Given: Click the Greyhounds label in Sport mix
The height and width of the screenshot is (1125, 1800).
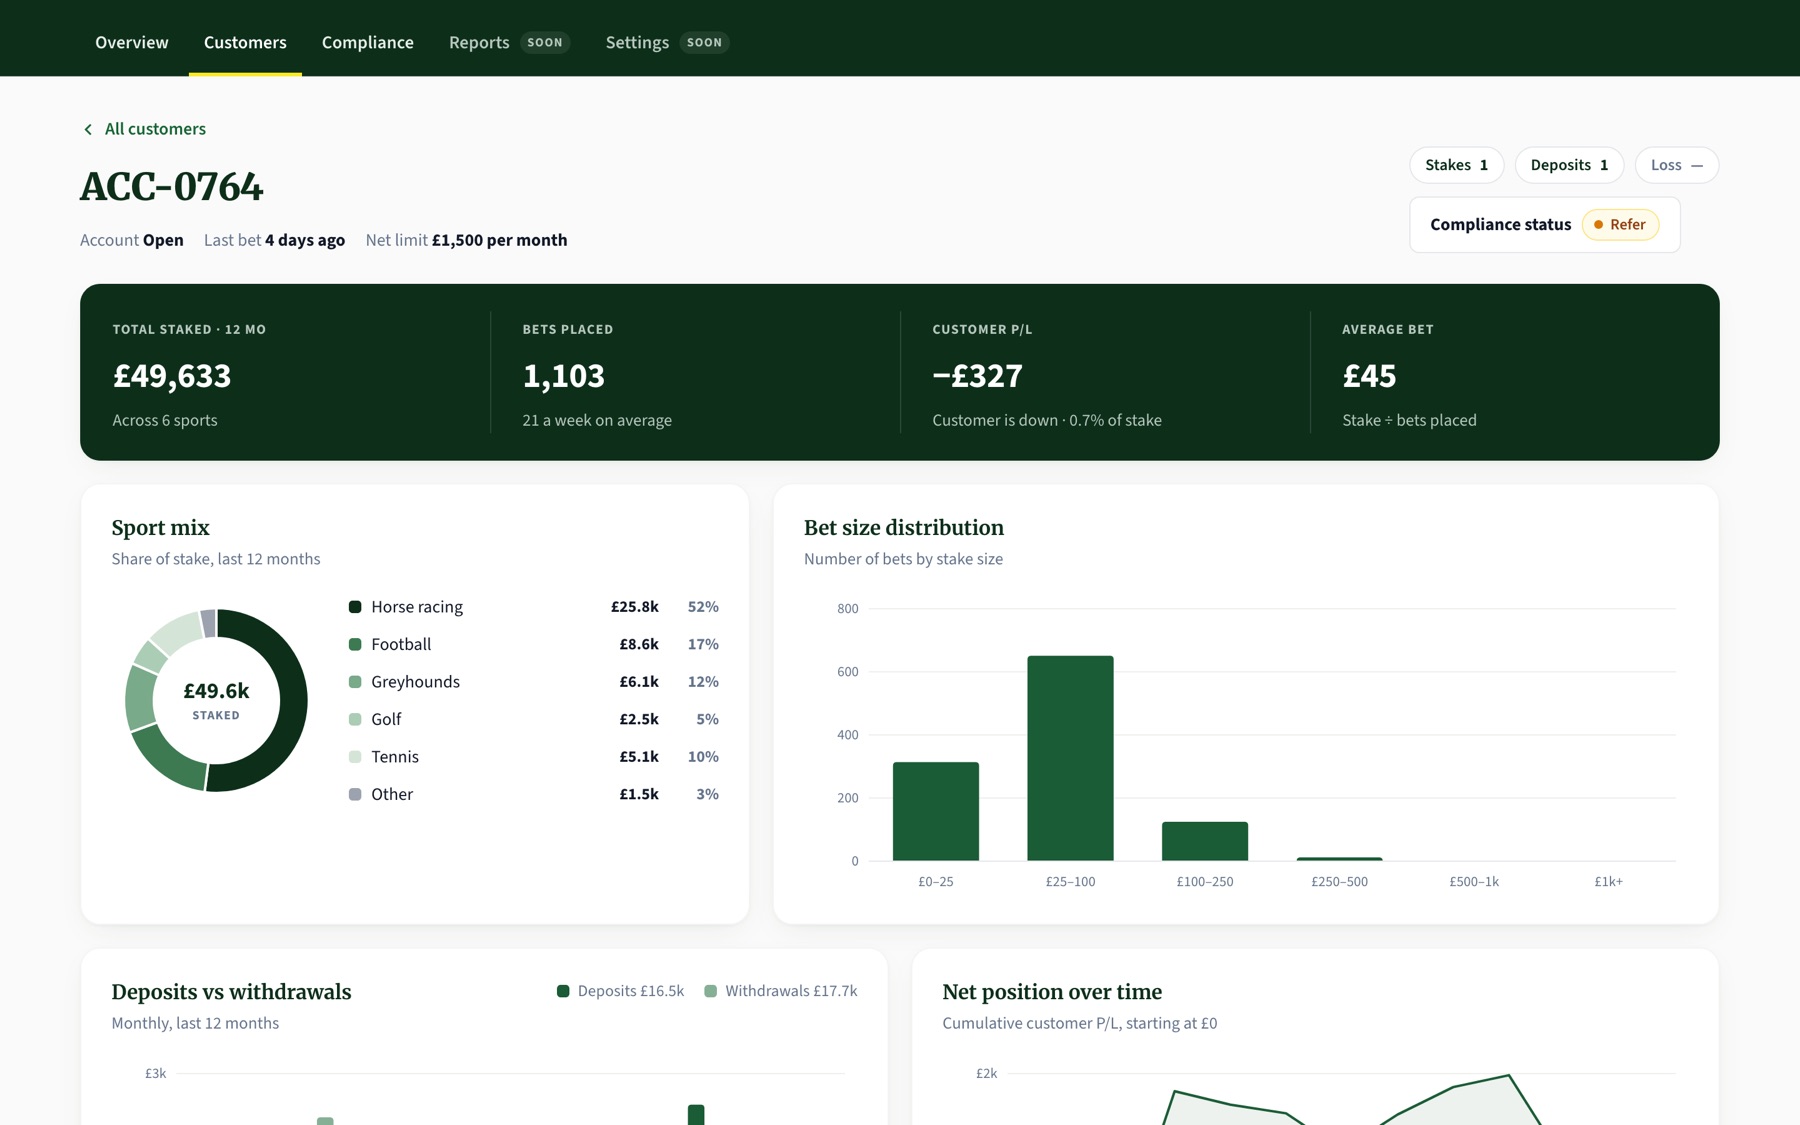Looking at the screenshot, I should (415, 682).
